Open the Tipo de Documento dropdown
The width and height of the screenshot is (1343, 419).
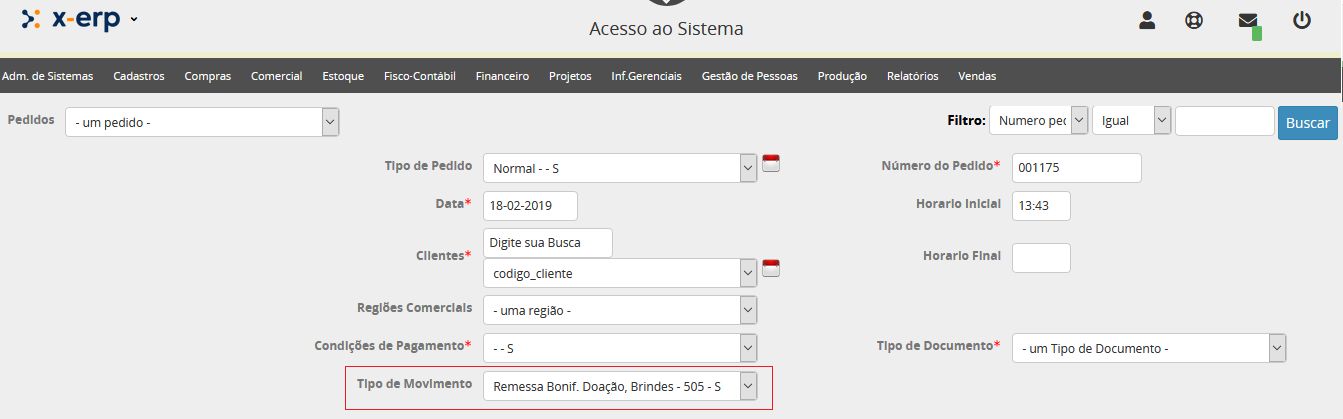(x=1149, y=348)
